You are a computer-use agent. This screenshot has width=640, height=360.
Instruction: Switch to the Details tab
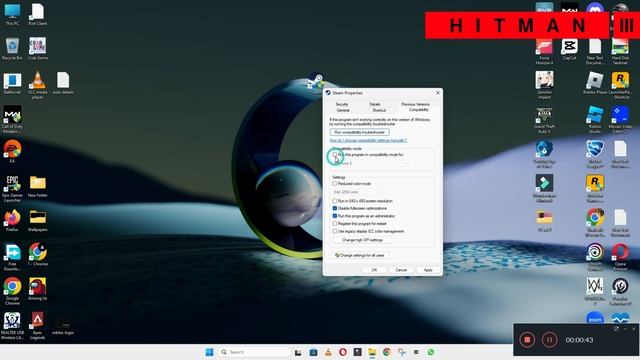coord(375,104)
